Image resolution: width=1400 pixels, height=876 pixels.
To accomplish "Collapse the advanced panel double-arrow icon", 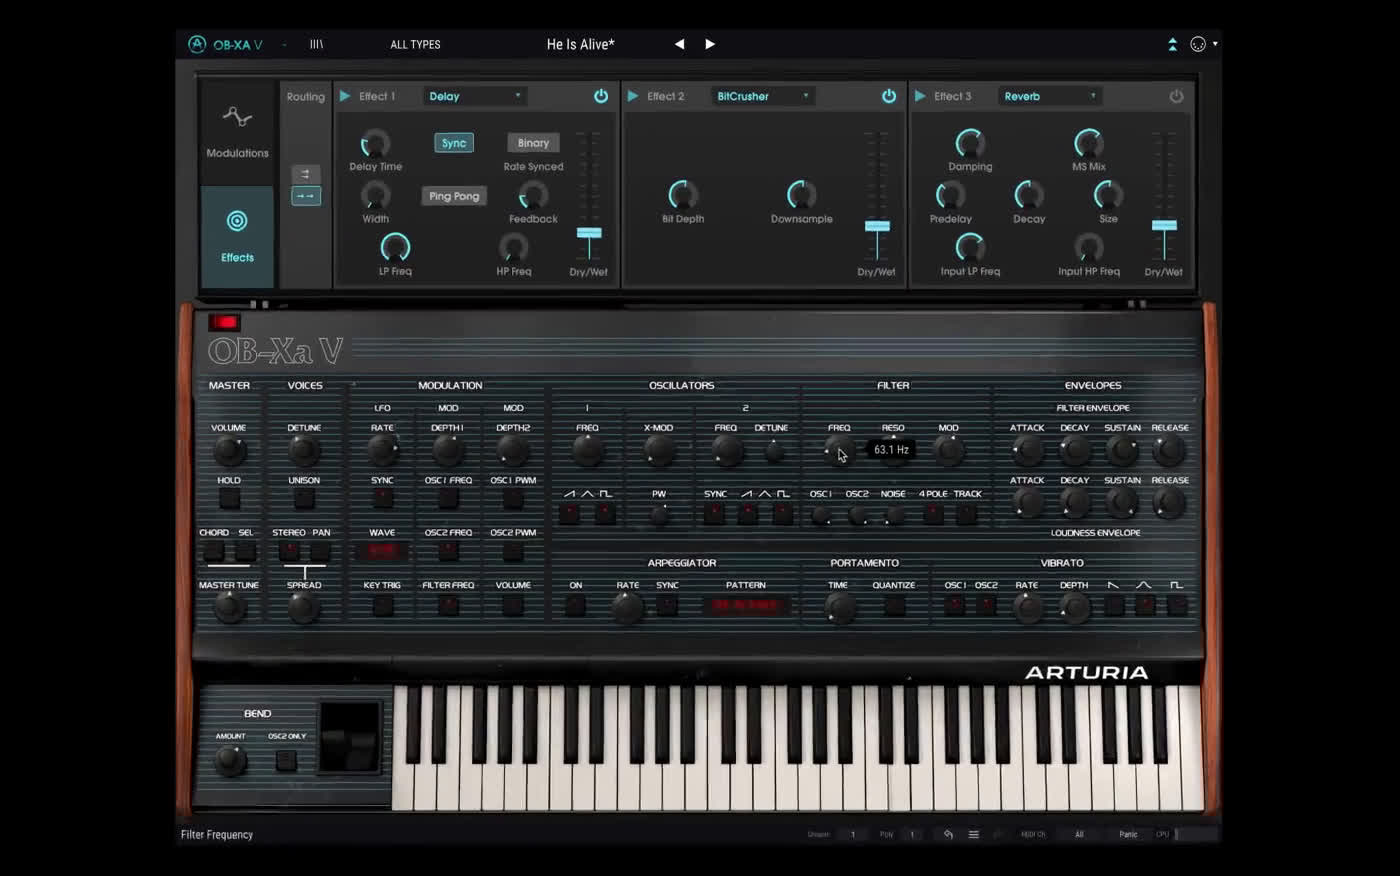I will click(x=1172, y=44).
